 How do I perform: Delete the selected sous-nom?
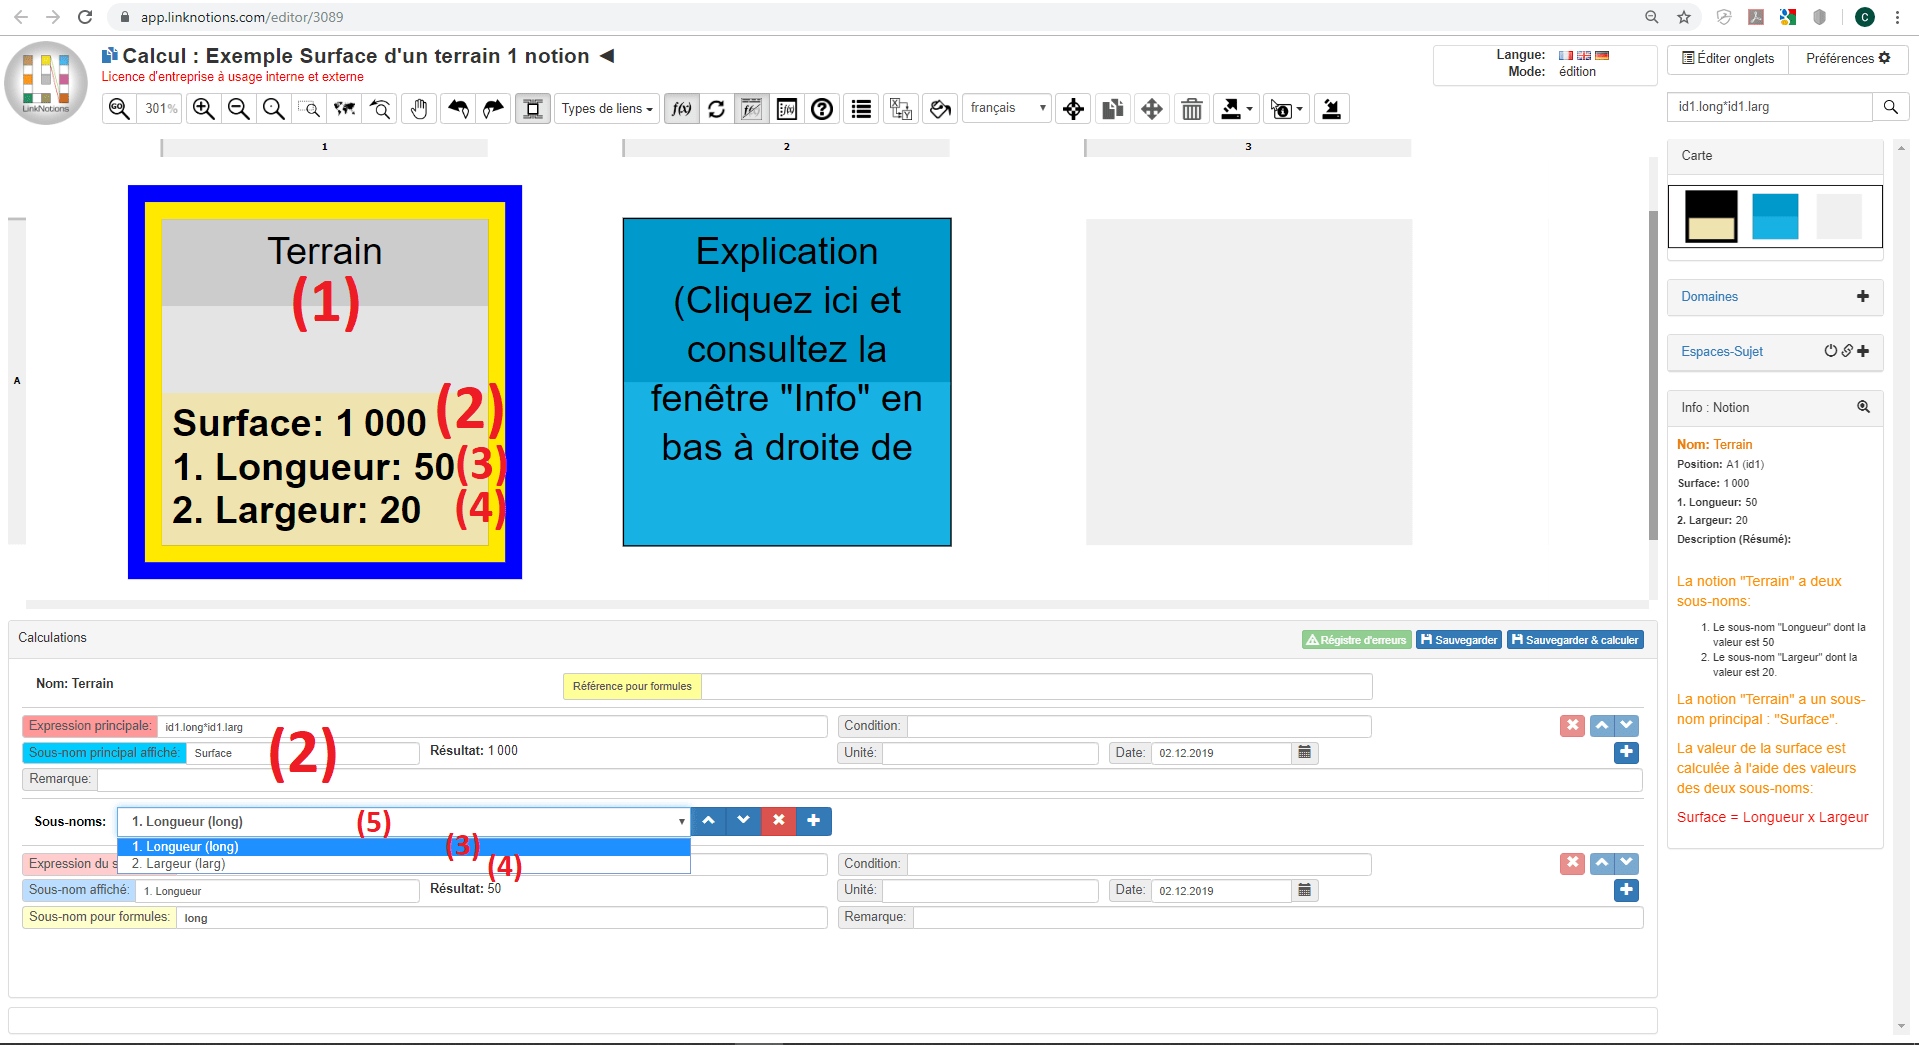(x=778, y=821)
